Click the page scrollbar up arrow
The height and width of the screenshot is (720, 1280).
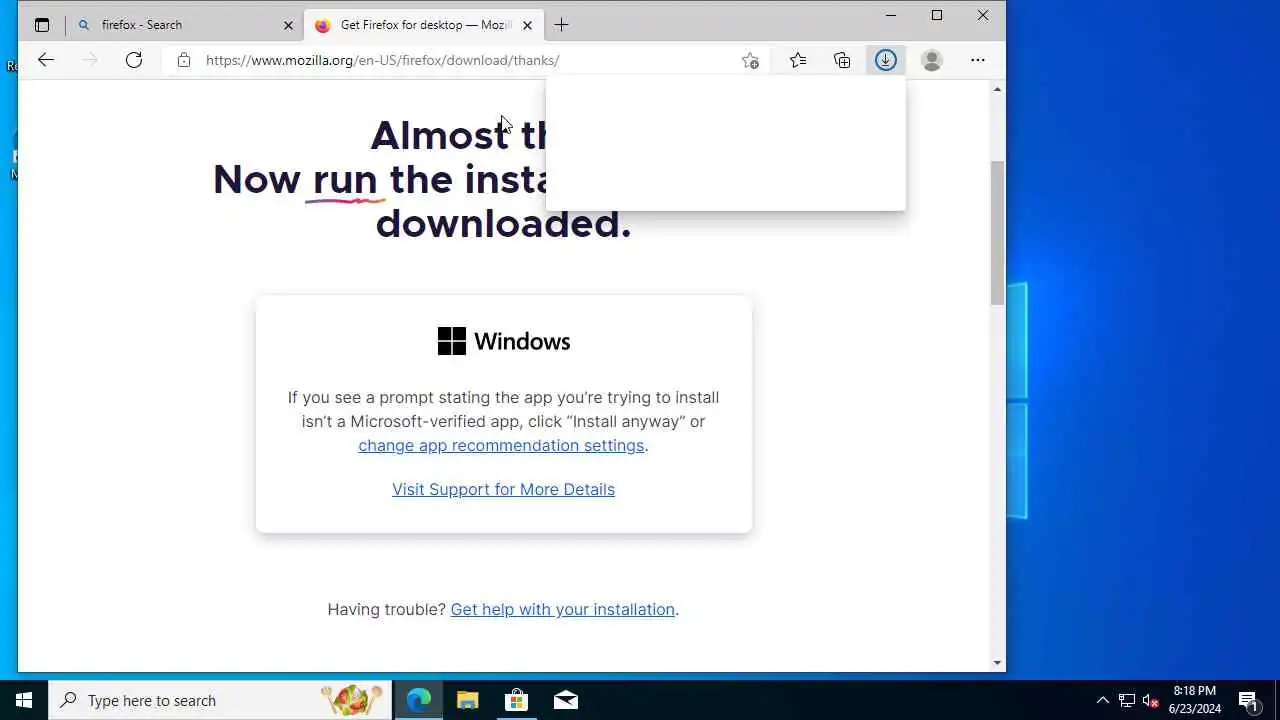tap(997, 89)
